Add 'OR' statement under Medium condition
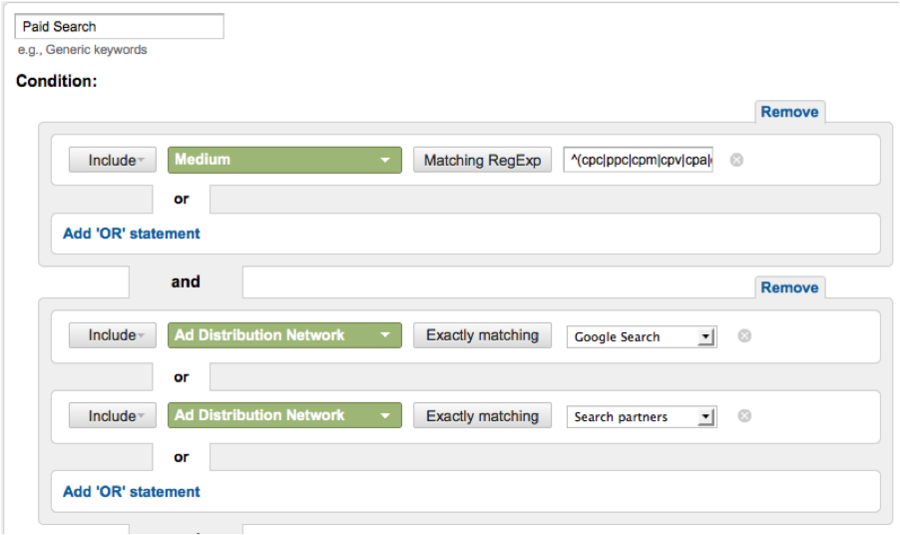900x535 pixels. [x=131, y=234]
